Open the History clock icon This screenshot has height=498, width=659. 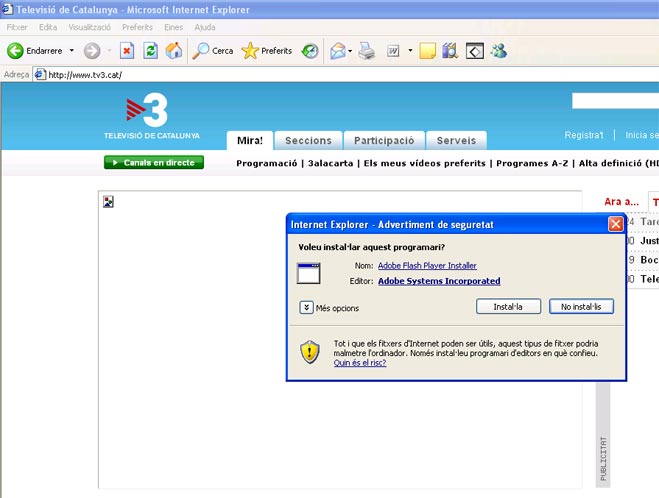[x=310, y=51]
